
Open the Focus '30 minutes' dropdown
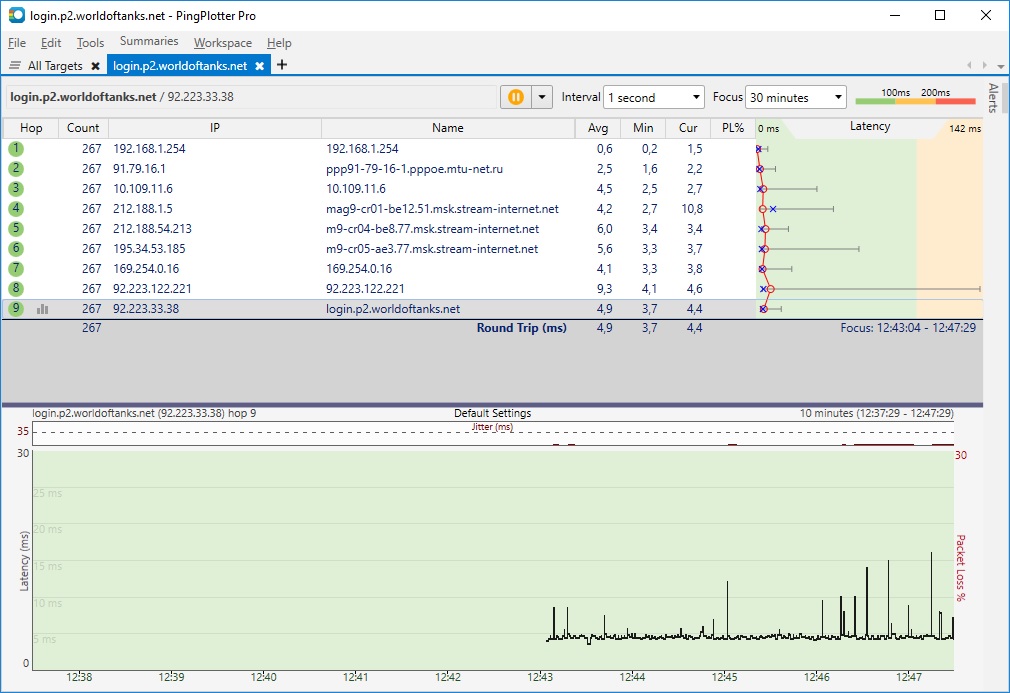pos(795,97)
